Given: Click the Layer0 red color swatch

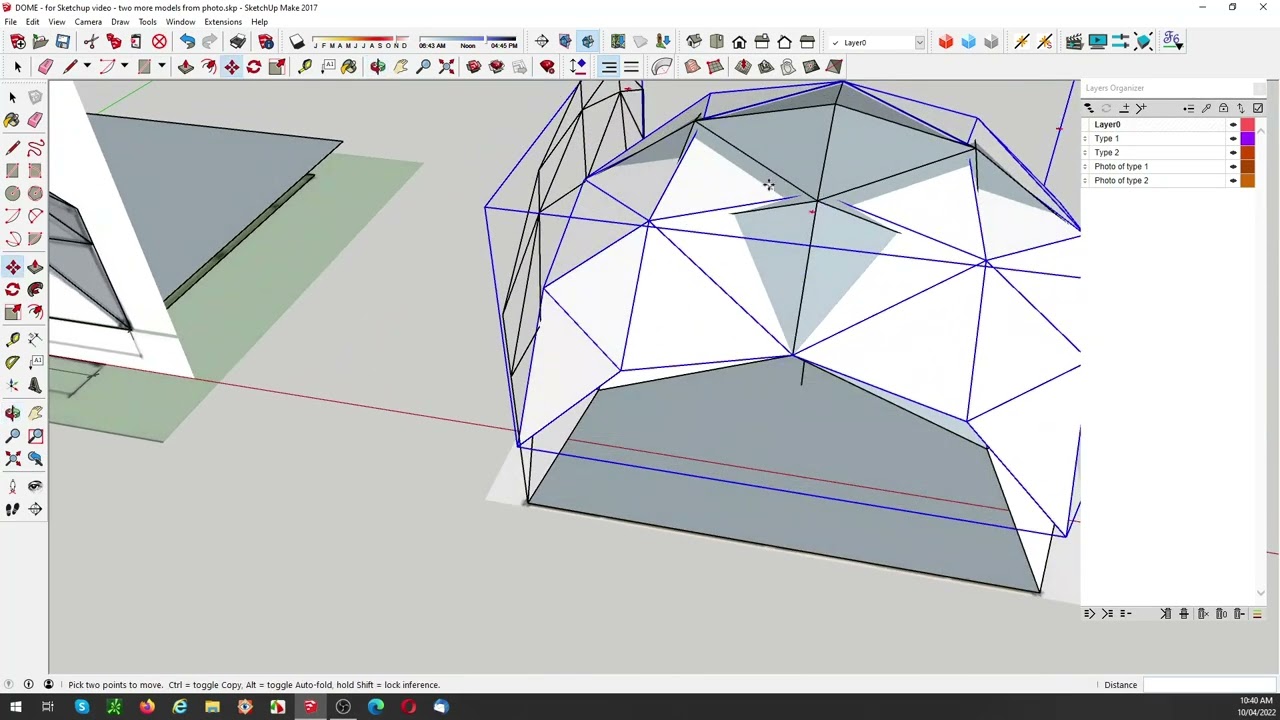Looking at the screenshot, I should [x=1248, y=125].
